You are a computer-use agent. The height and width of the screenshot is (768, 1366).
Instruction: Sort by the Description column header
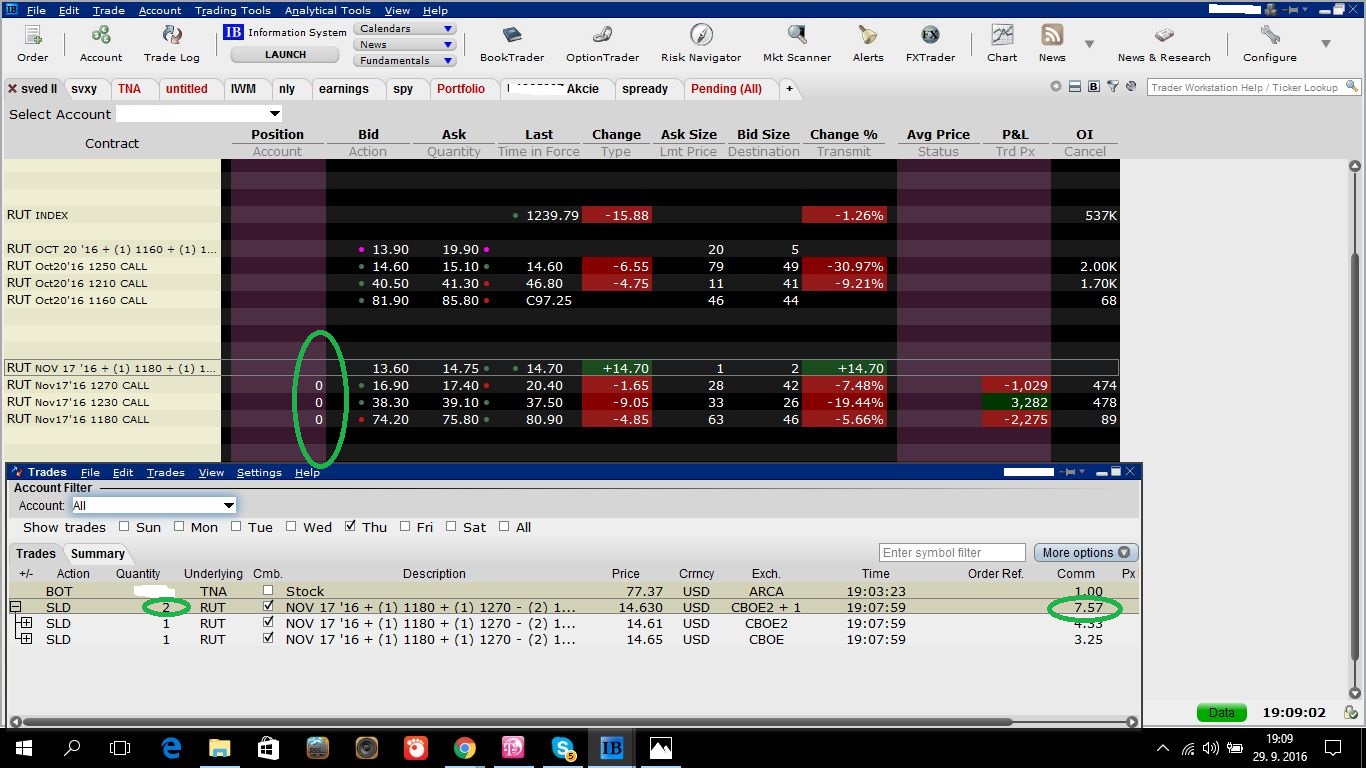(x=434, y=574)
